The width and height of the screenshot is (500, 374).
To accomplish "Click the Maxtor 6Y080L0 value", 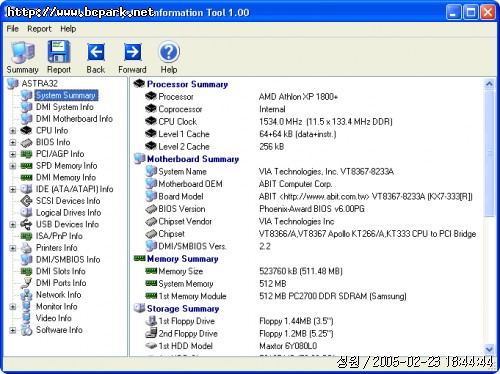I will tap(288, 346).
